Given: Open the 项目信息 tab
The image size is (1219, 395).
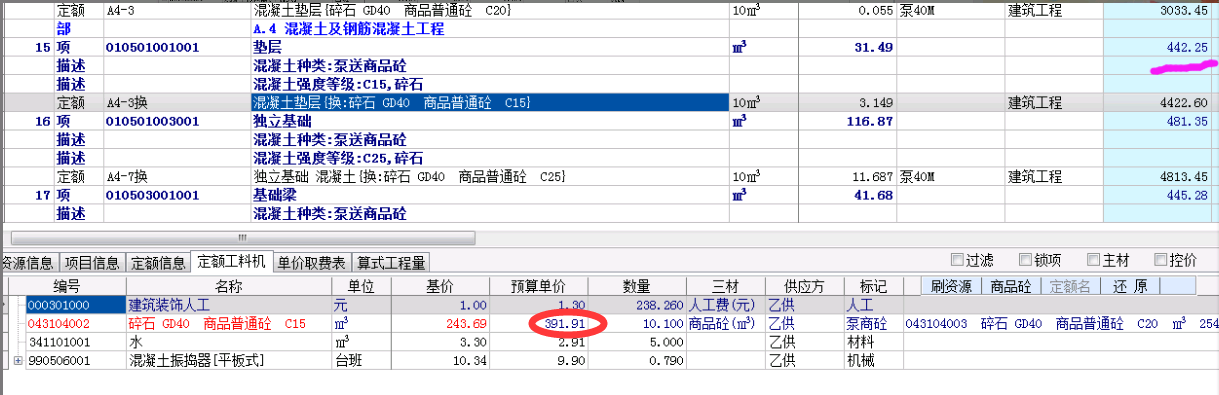Looking at the screenshot, I should click(x=92, y=262).
